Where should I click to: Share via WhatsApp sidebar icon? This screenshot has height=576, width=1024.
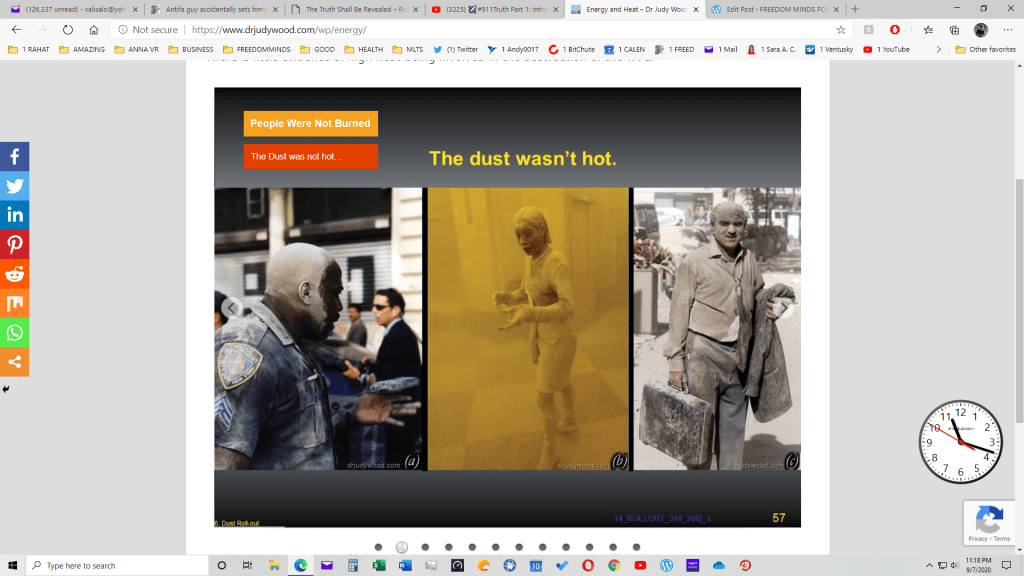point(15,332)
